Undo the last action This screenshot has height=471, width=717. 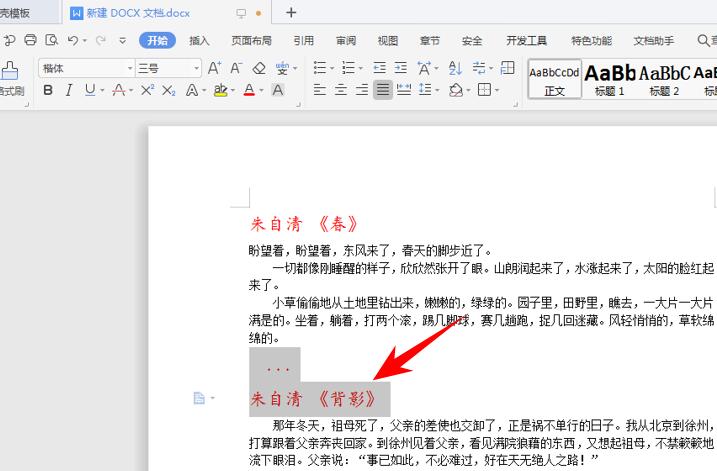73,40
